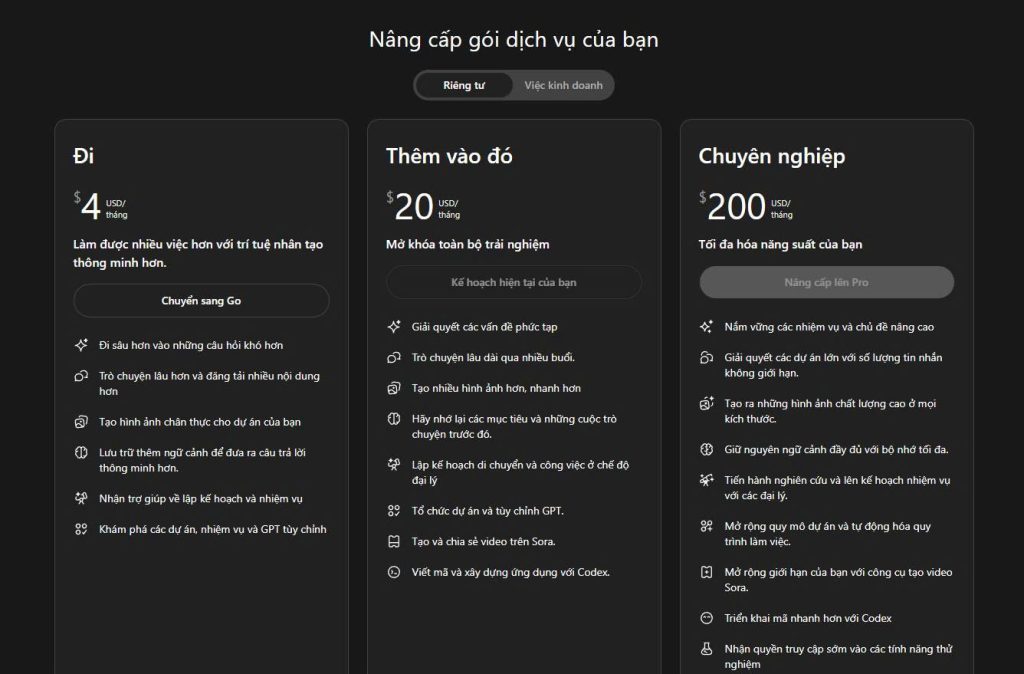Click the Codex icon beside "Triển khai mã nhanh hơn"
Viewport: 1024px width, 674px height.
pos(706,618)
